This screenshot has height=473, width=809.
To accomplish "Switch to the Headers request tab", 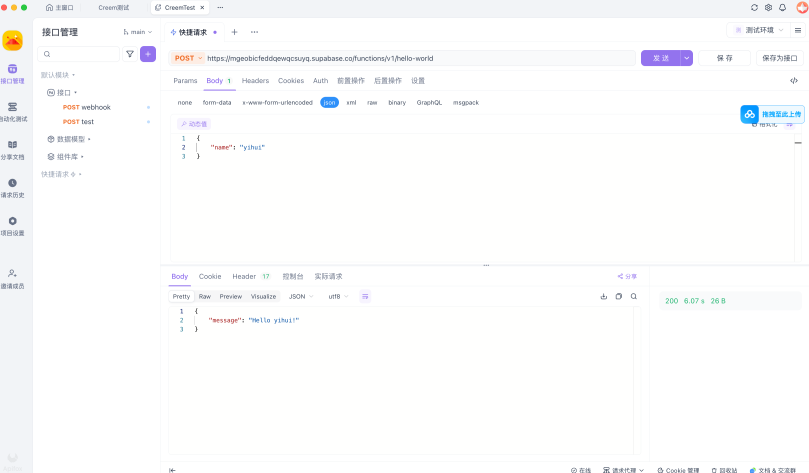I will pos(255,80).
